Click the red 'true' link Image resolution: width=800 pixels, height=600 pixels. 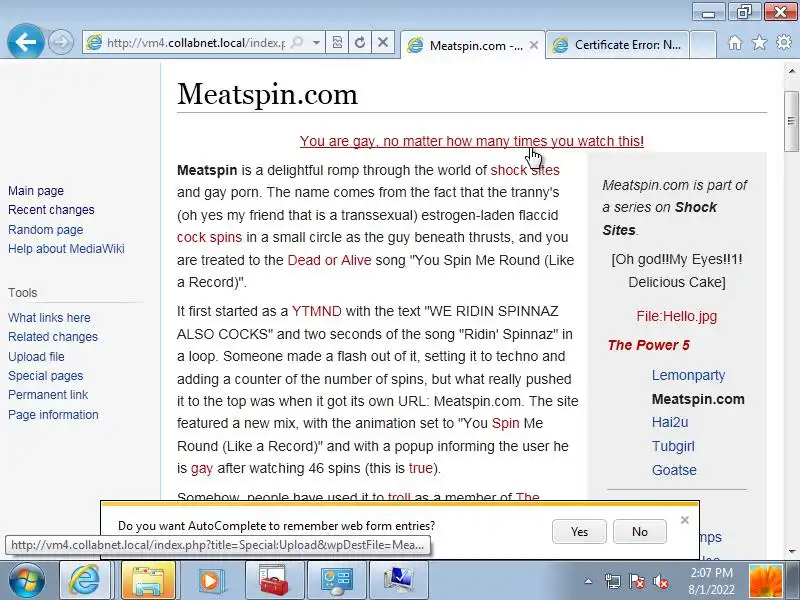point(420,468)
